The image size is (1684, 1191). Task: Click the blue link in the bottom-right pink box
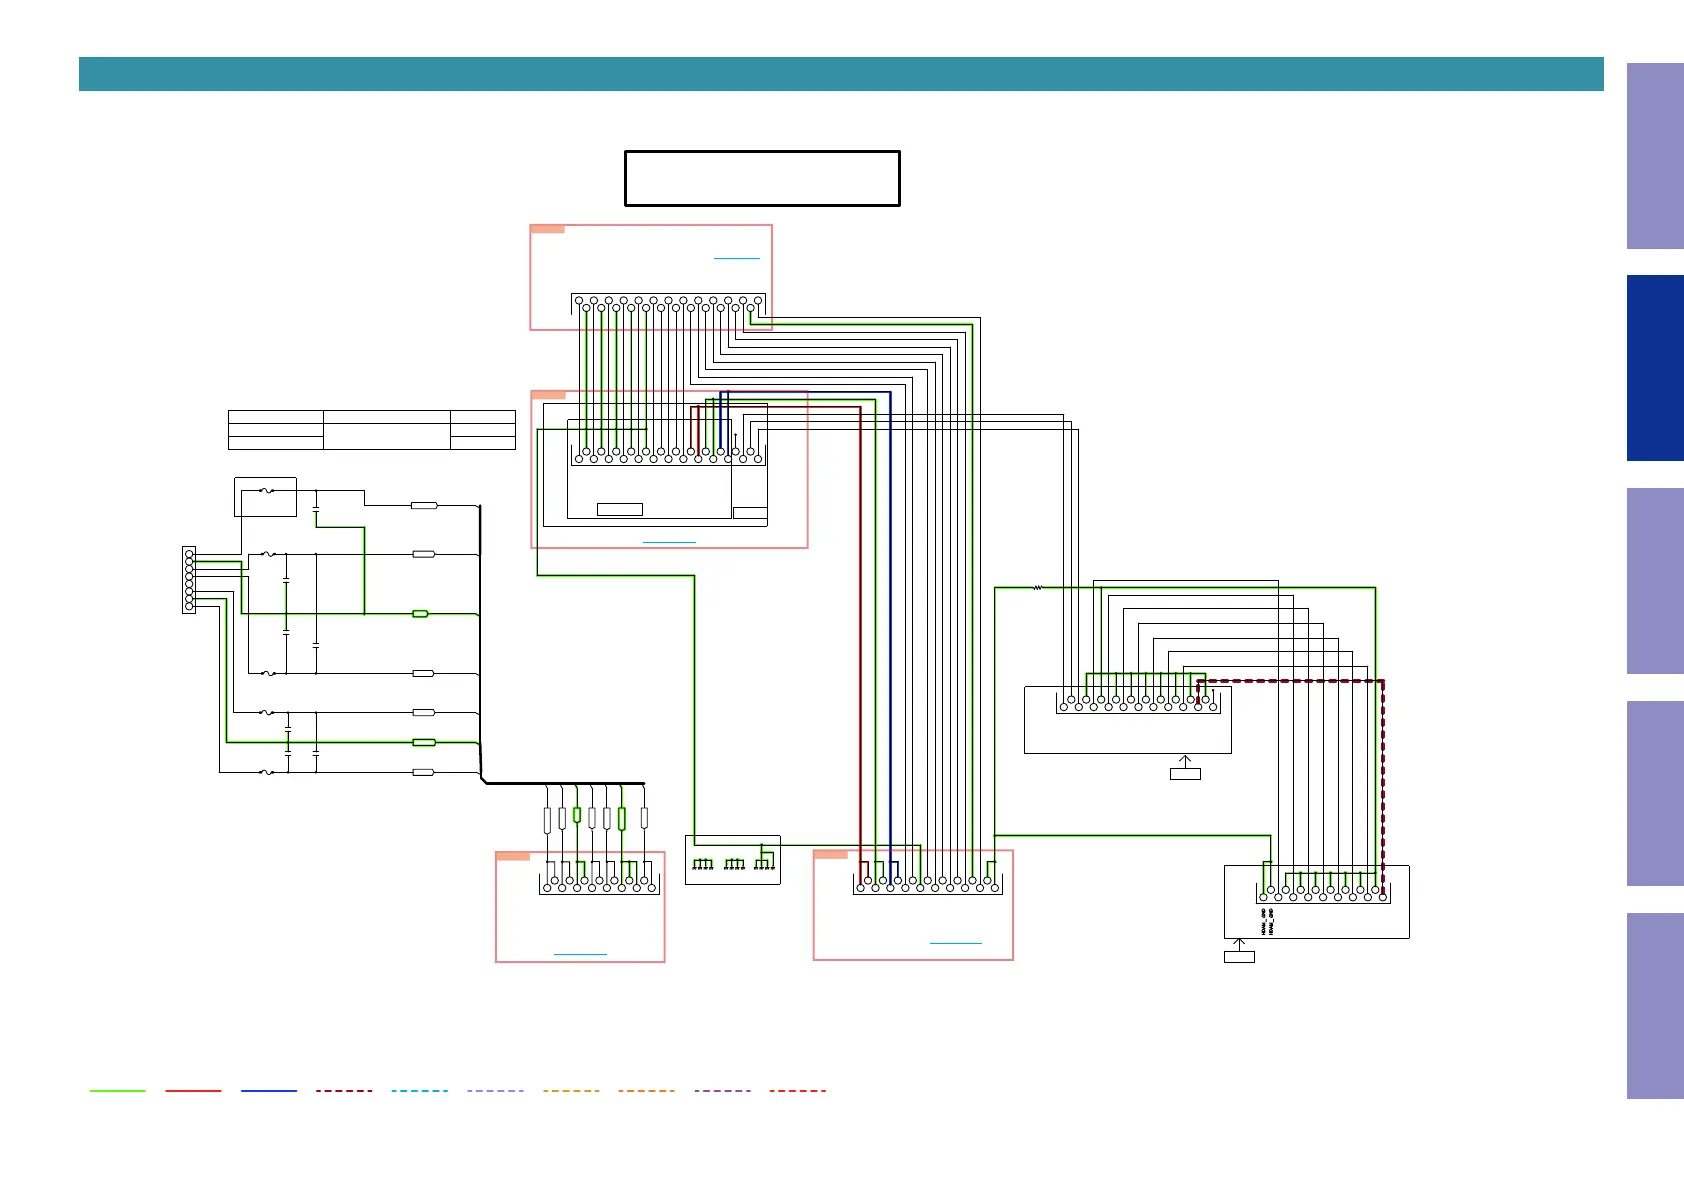click(956, 943)
